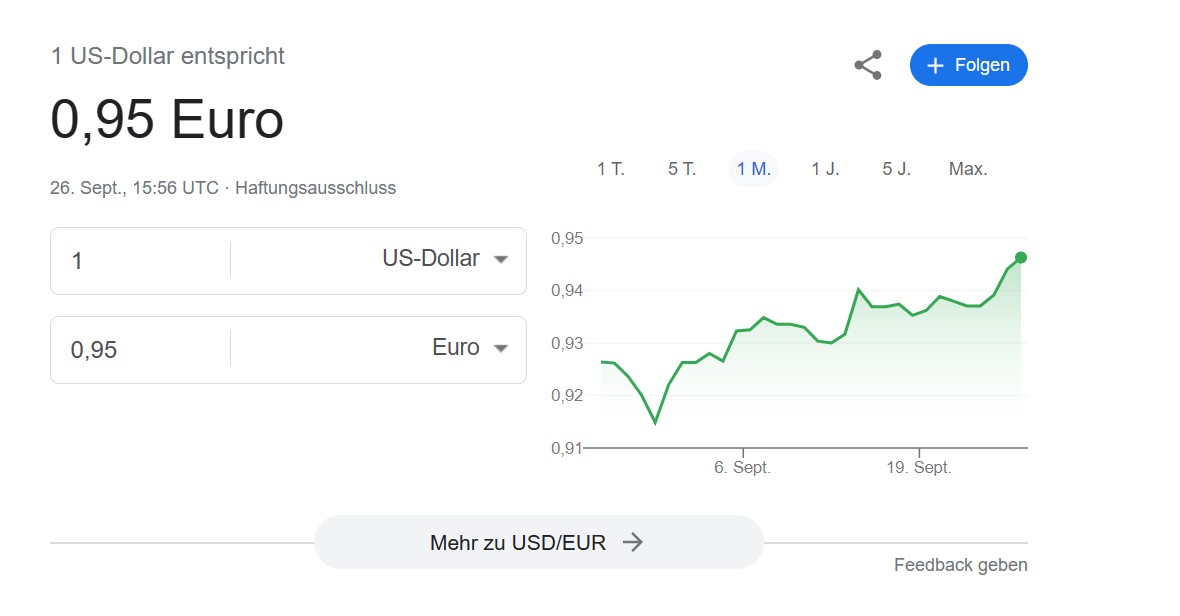Click the share icon
Image resolution: width=1180 pixels, height=616 pixels.
coord(868,65)
